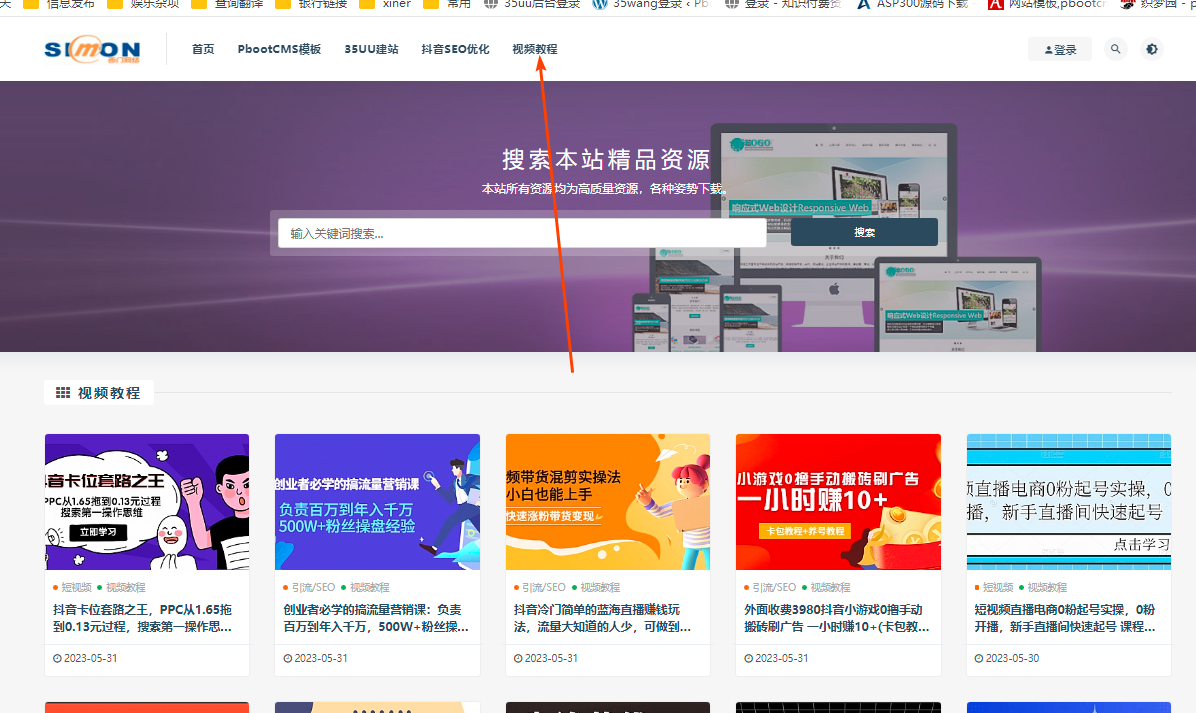
Task: Open article title 抖音卡位套路之王，PPC从1.65拖到0.13元
Action: point(143,618)
